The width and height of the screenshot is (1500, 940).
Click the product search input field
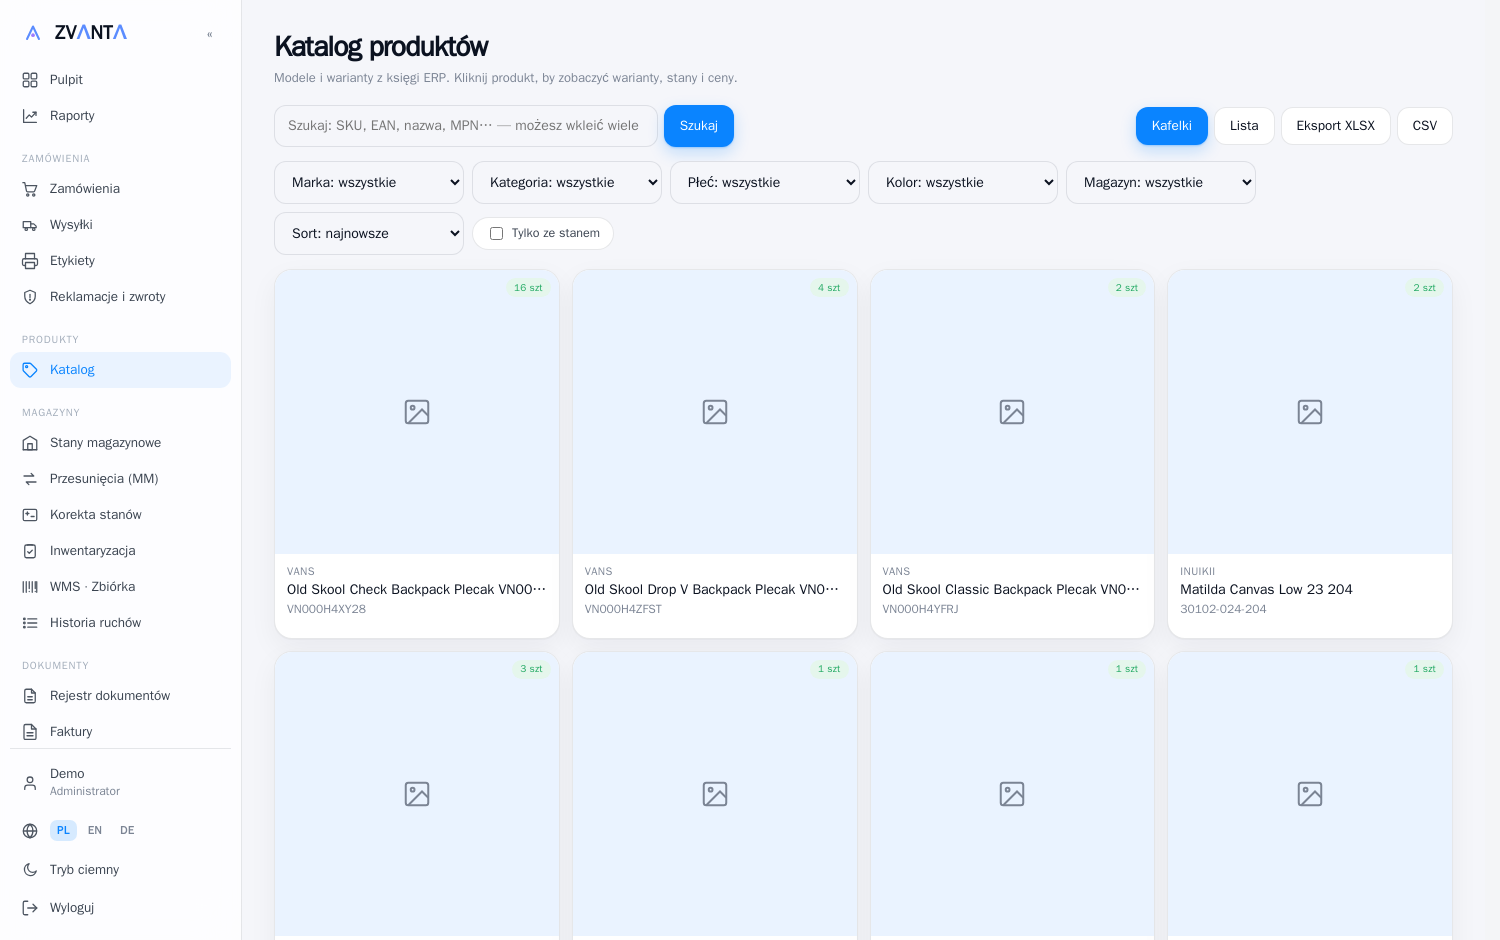click(466, 126)
